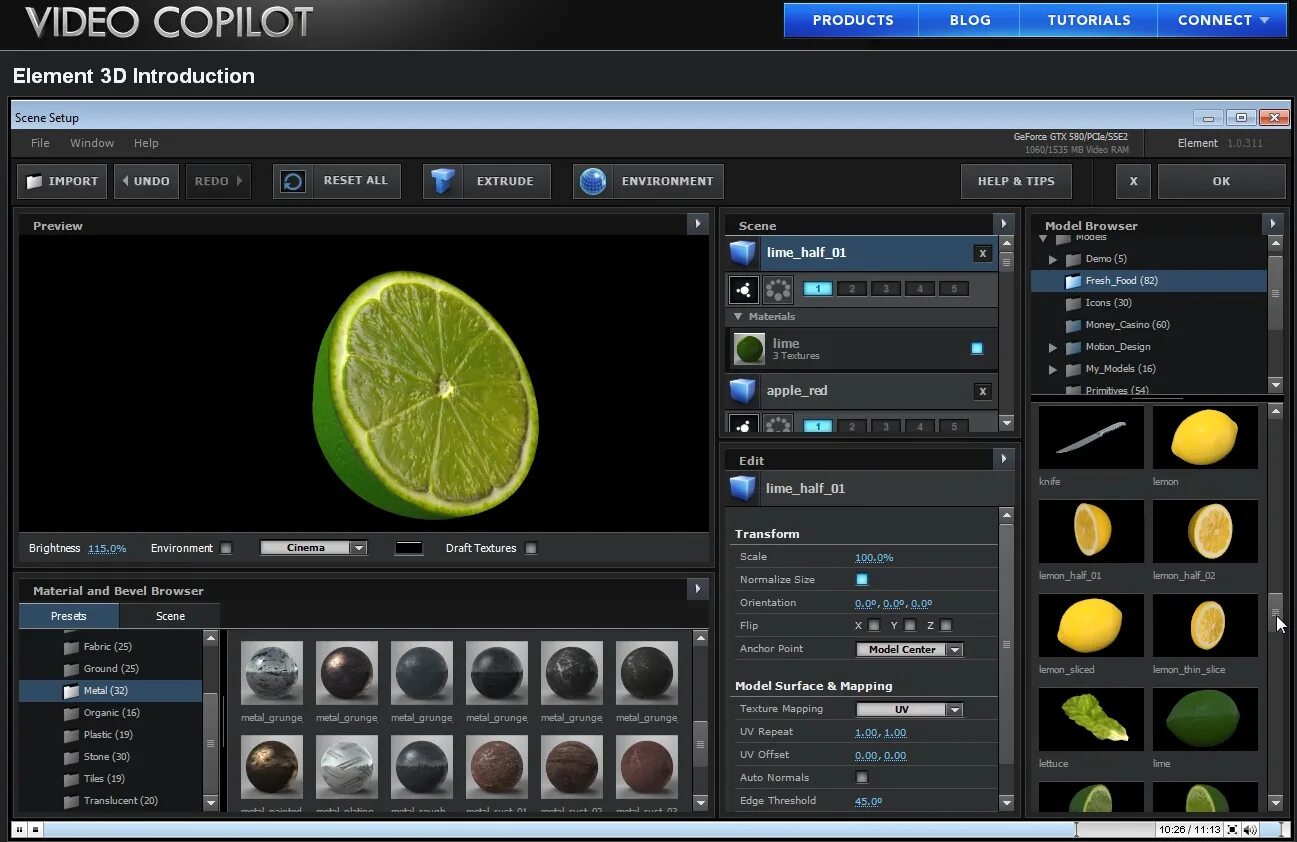This screenshot has height=842, width=1297.
Task: Select the lemon model thumbnail
Action: tap(1205, 437)
